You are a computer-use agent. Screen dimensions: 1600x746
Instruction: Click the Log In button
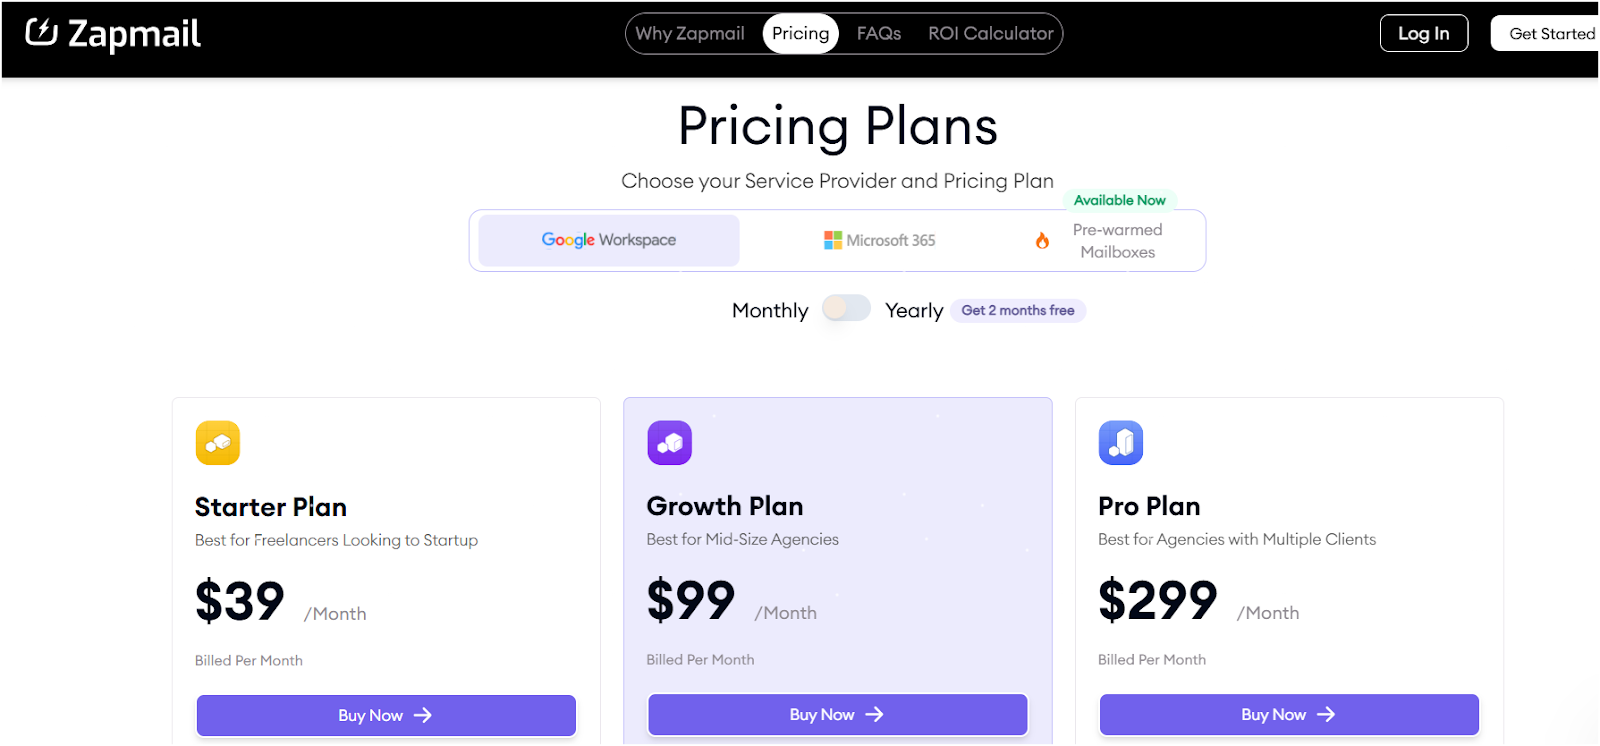tap(1424, 33)
